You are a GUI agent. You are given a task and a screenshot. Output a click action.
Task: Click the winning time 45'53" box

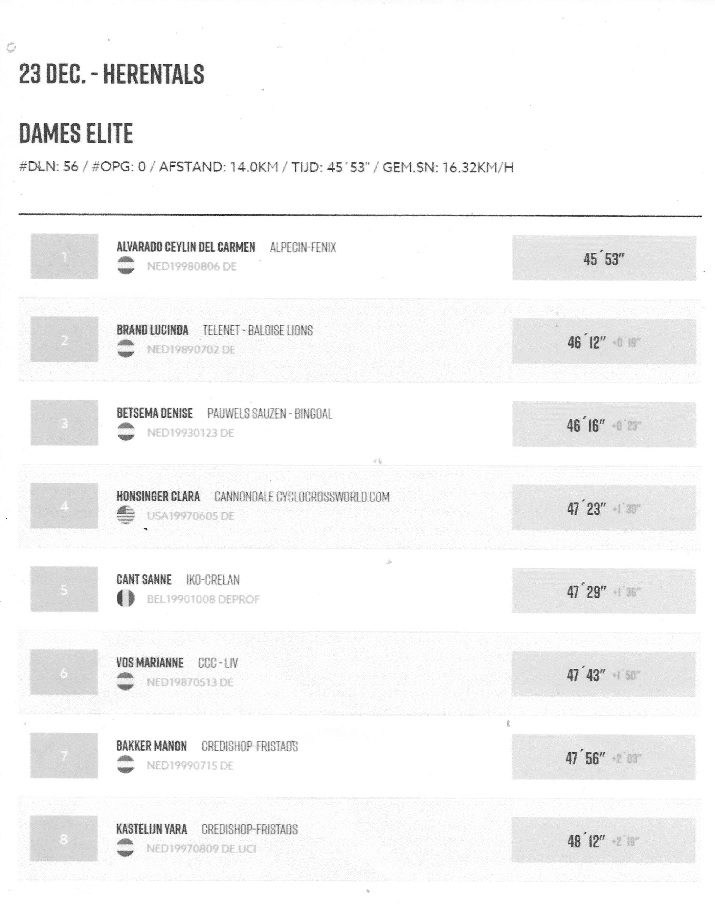pos(603,259)
